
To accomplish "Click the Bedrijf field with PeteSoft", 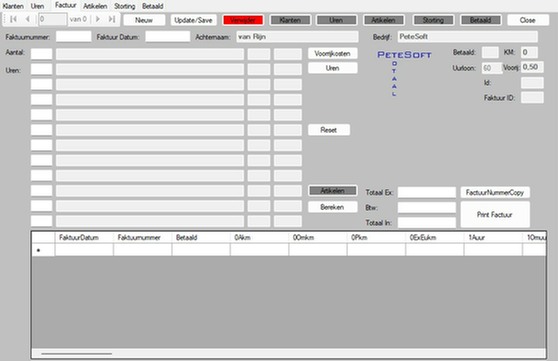I will click(468, 37).
